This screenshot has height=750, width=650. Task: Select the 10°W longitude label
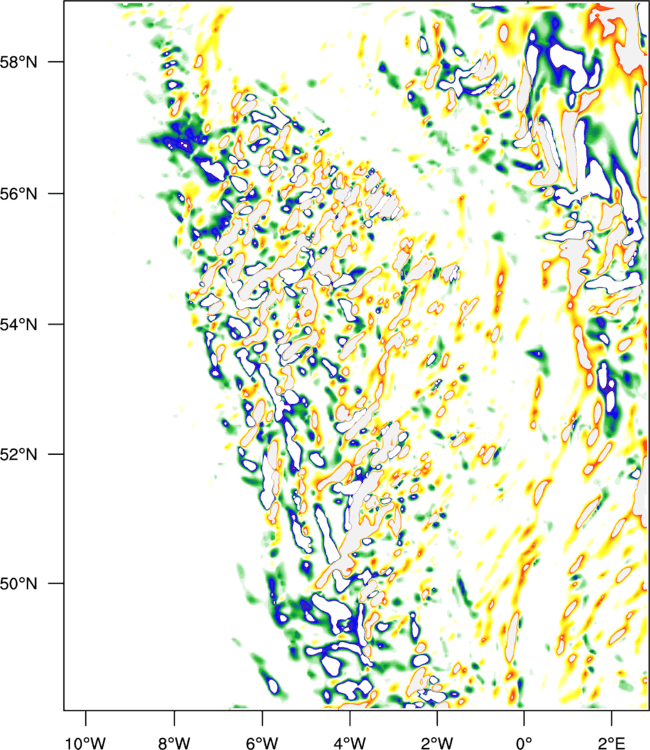(x=85, y=742)
